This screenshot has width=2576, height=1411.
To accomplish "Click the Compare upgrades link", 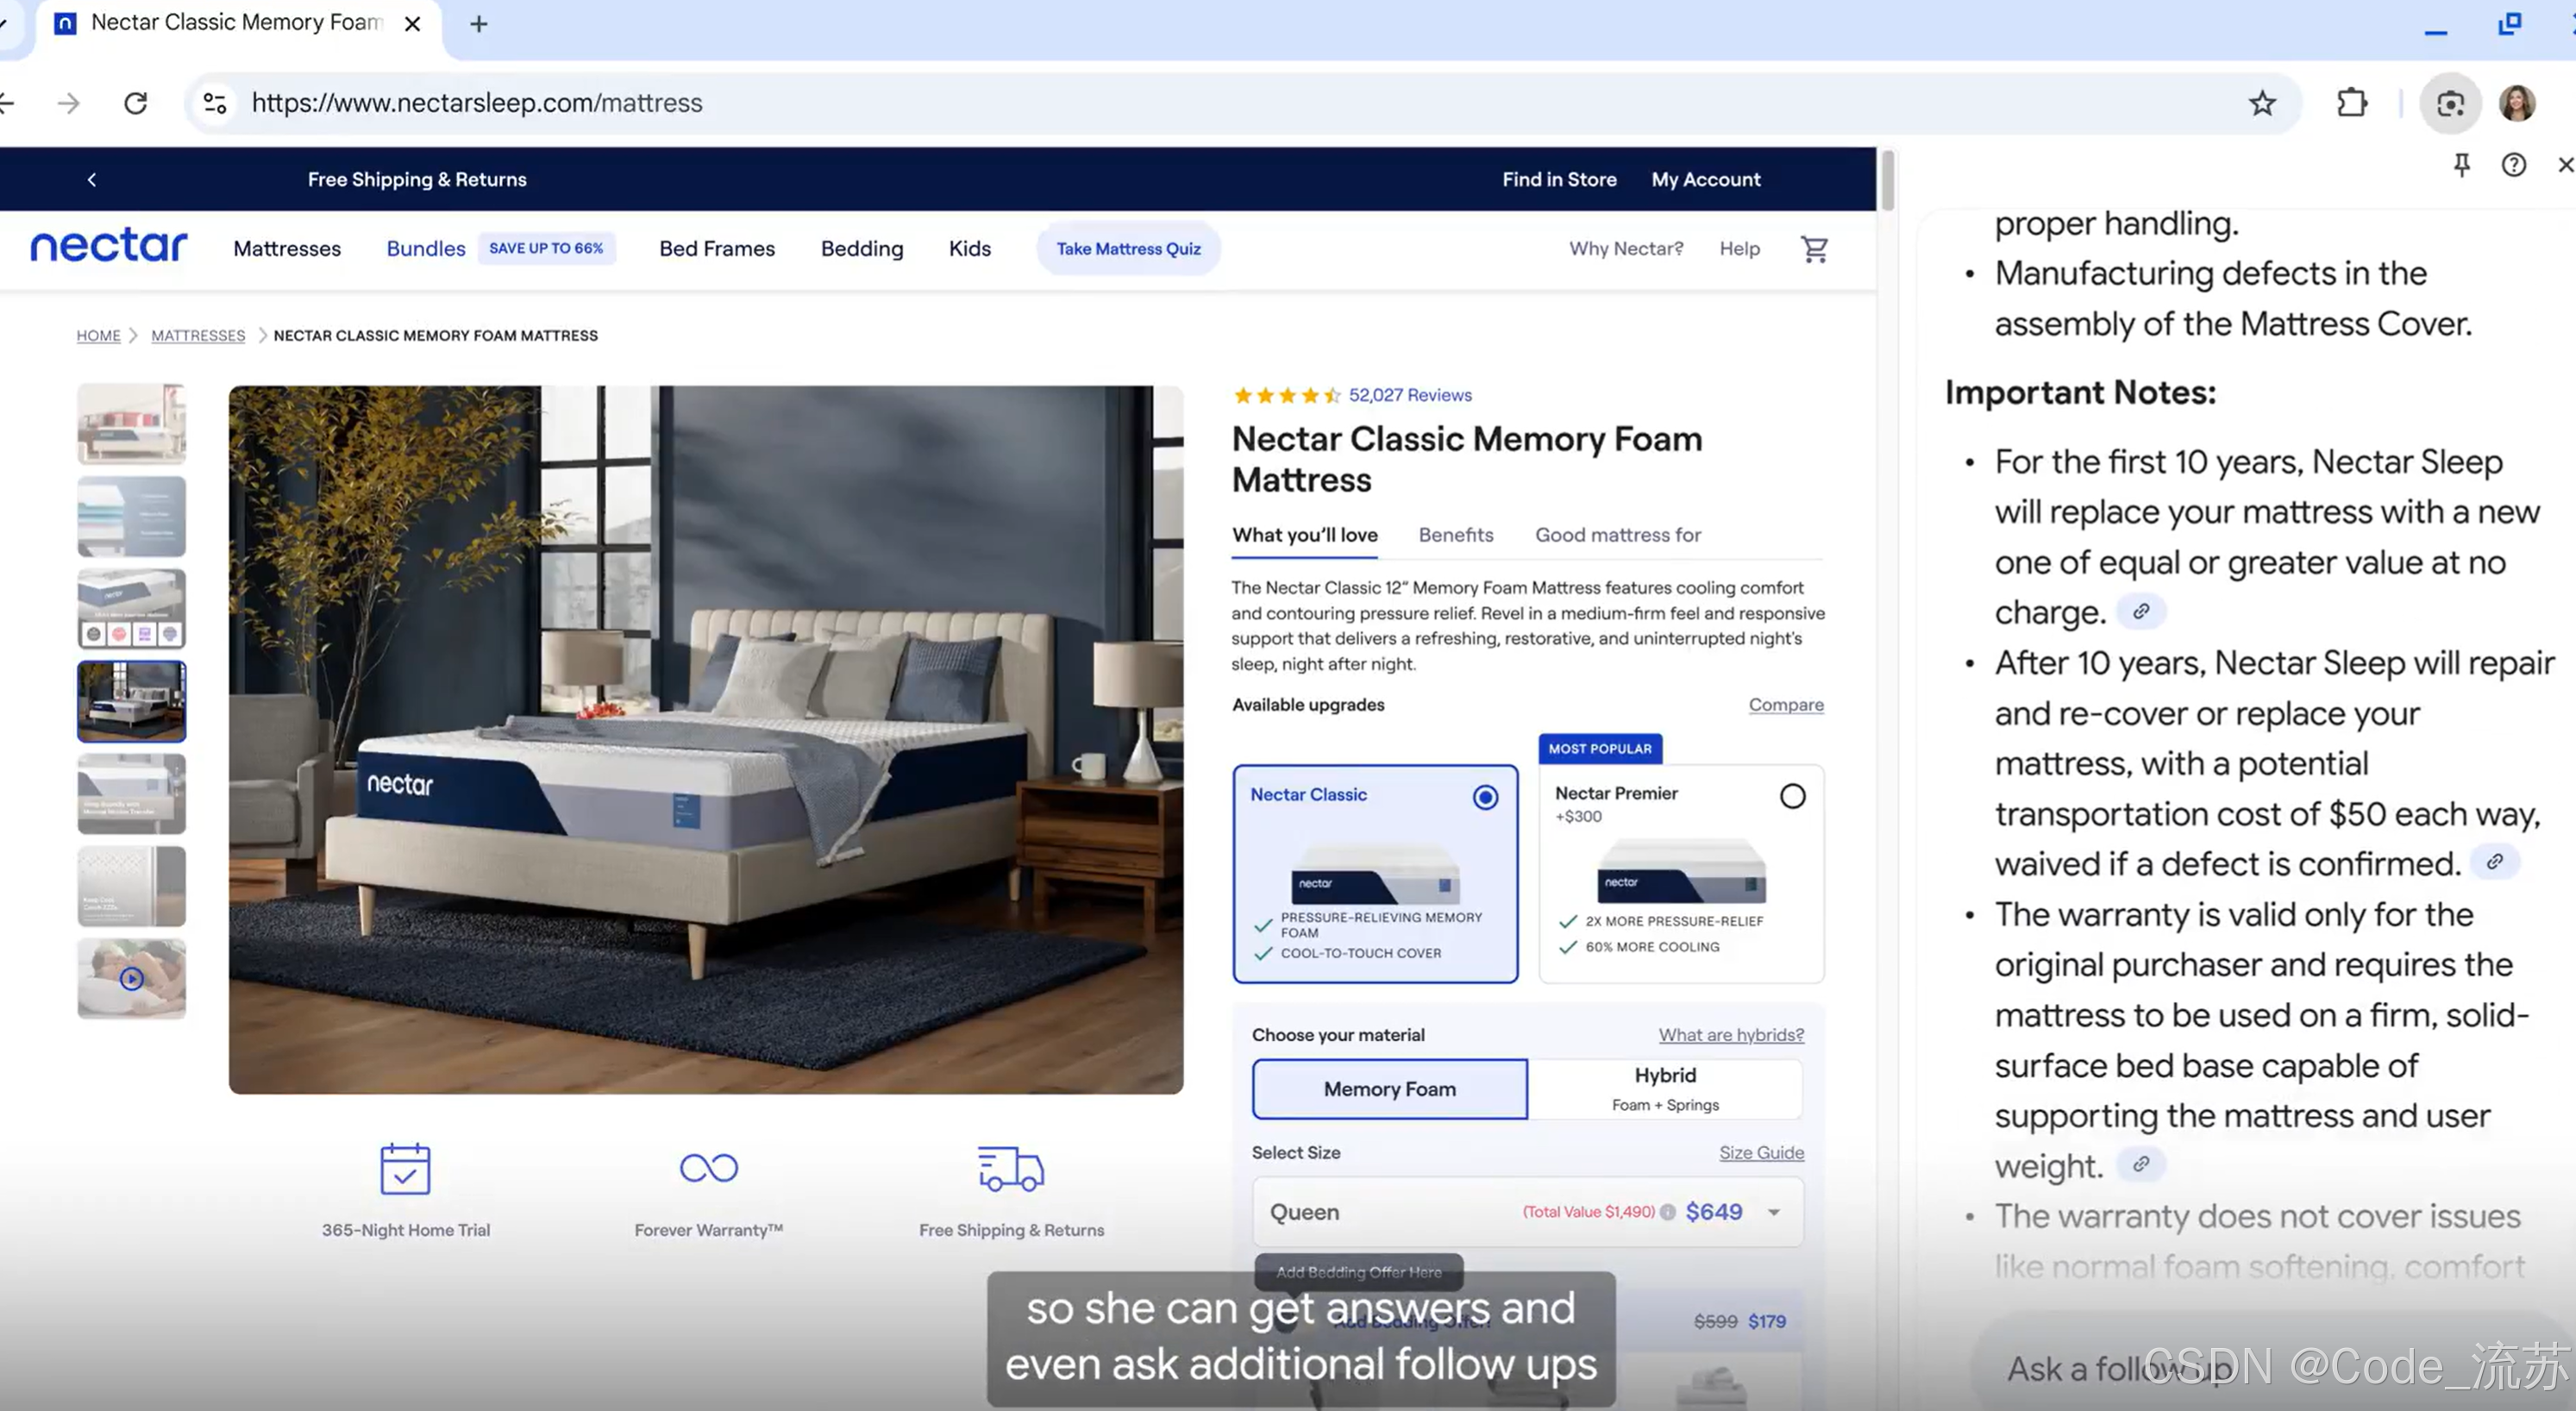I will pyautogui.click(x=1785, y=704).
